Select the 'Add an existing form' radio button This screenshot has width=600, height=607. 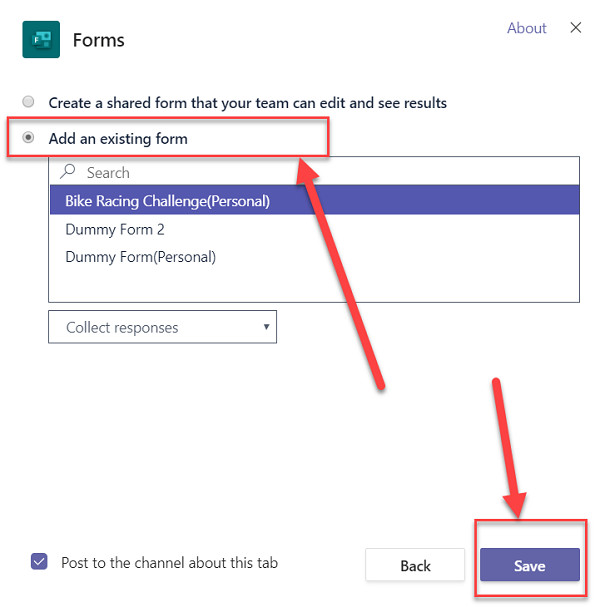tap(28, 137)
